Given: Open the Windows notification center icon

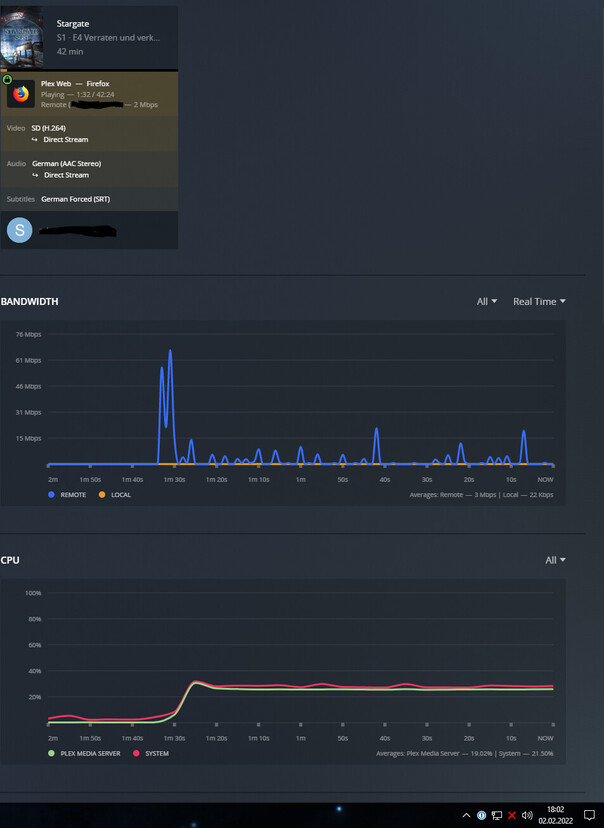Looking at the screenshot, I should 590,815.
